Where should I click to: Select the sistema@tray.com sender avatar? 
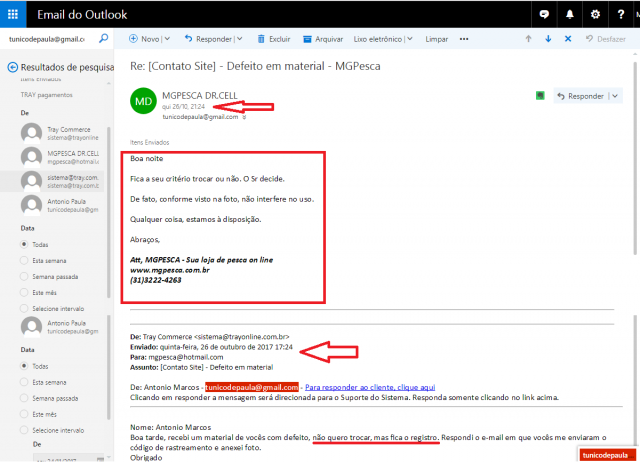click(31, 181)
